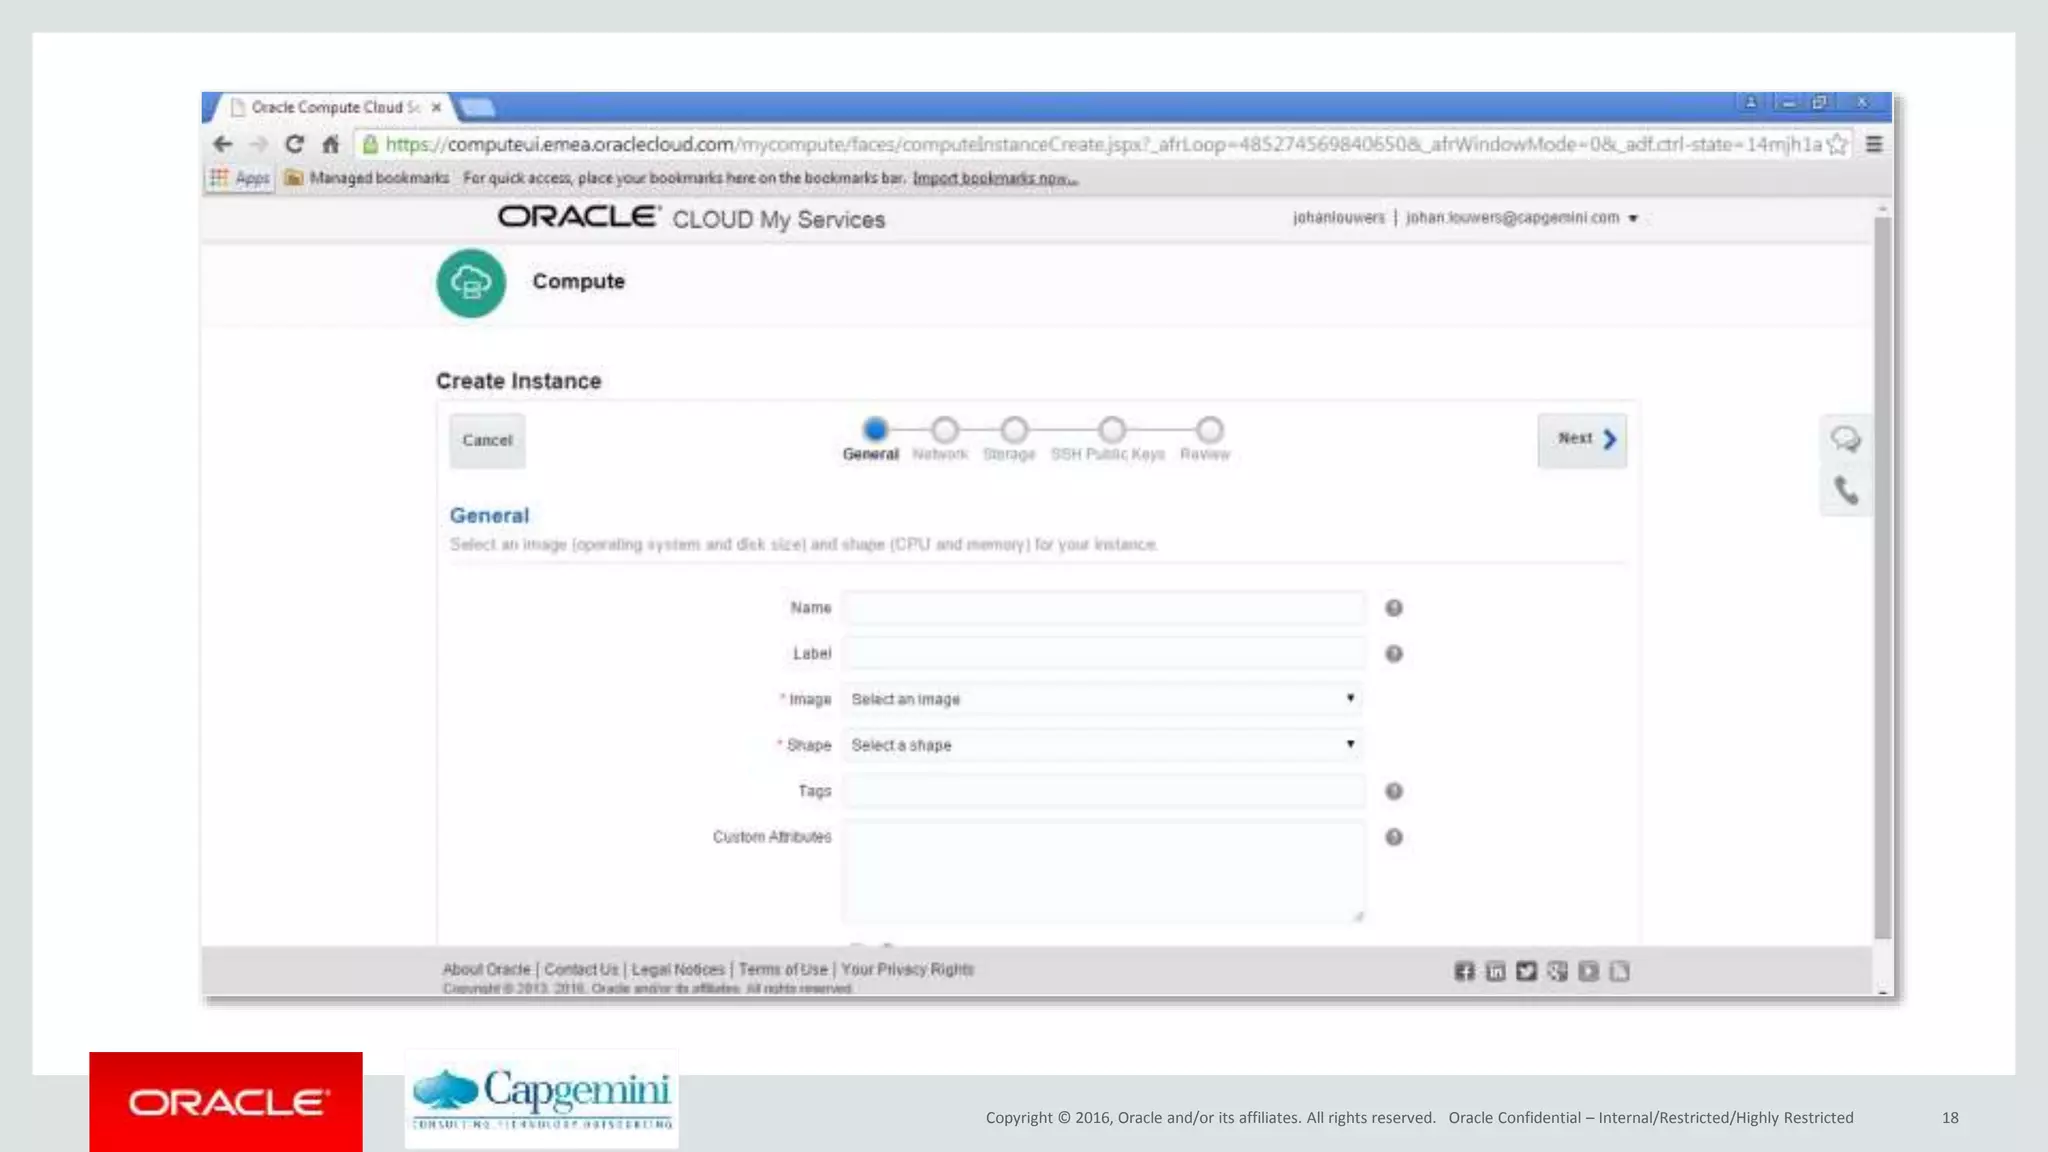This screenshot has height=1152, width=2048.
Task: Open the user account dropdown arrow
Action: click(x=1633, y=219)
